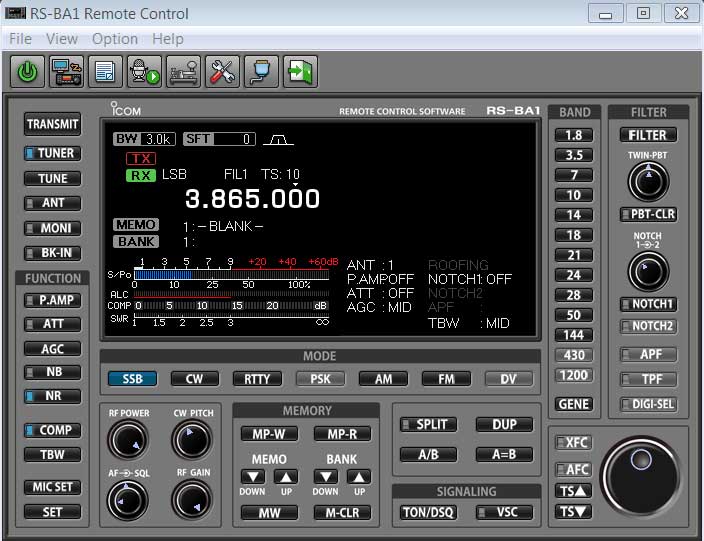Open the CW keyer toolbar icon
Viewport: 704px width, 541px height.
184,71
